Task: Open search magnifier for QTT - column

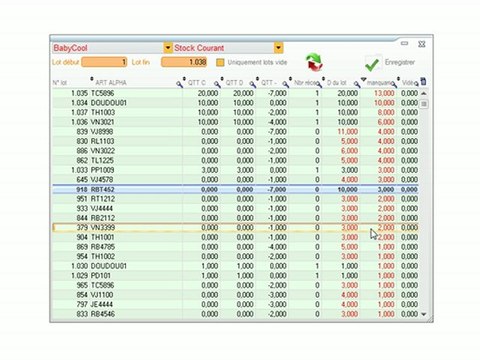Action: coord(286,84)
